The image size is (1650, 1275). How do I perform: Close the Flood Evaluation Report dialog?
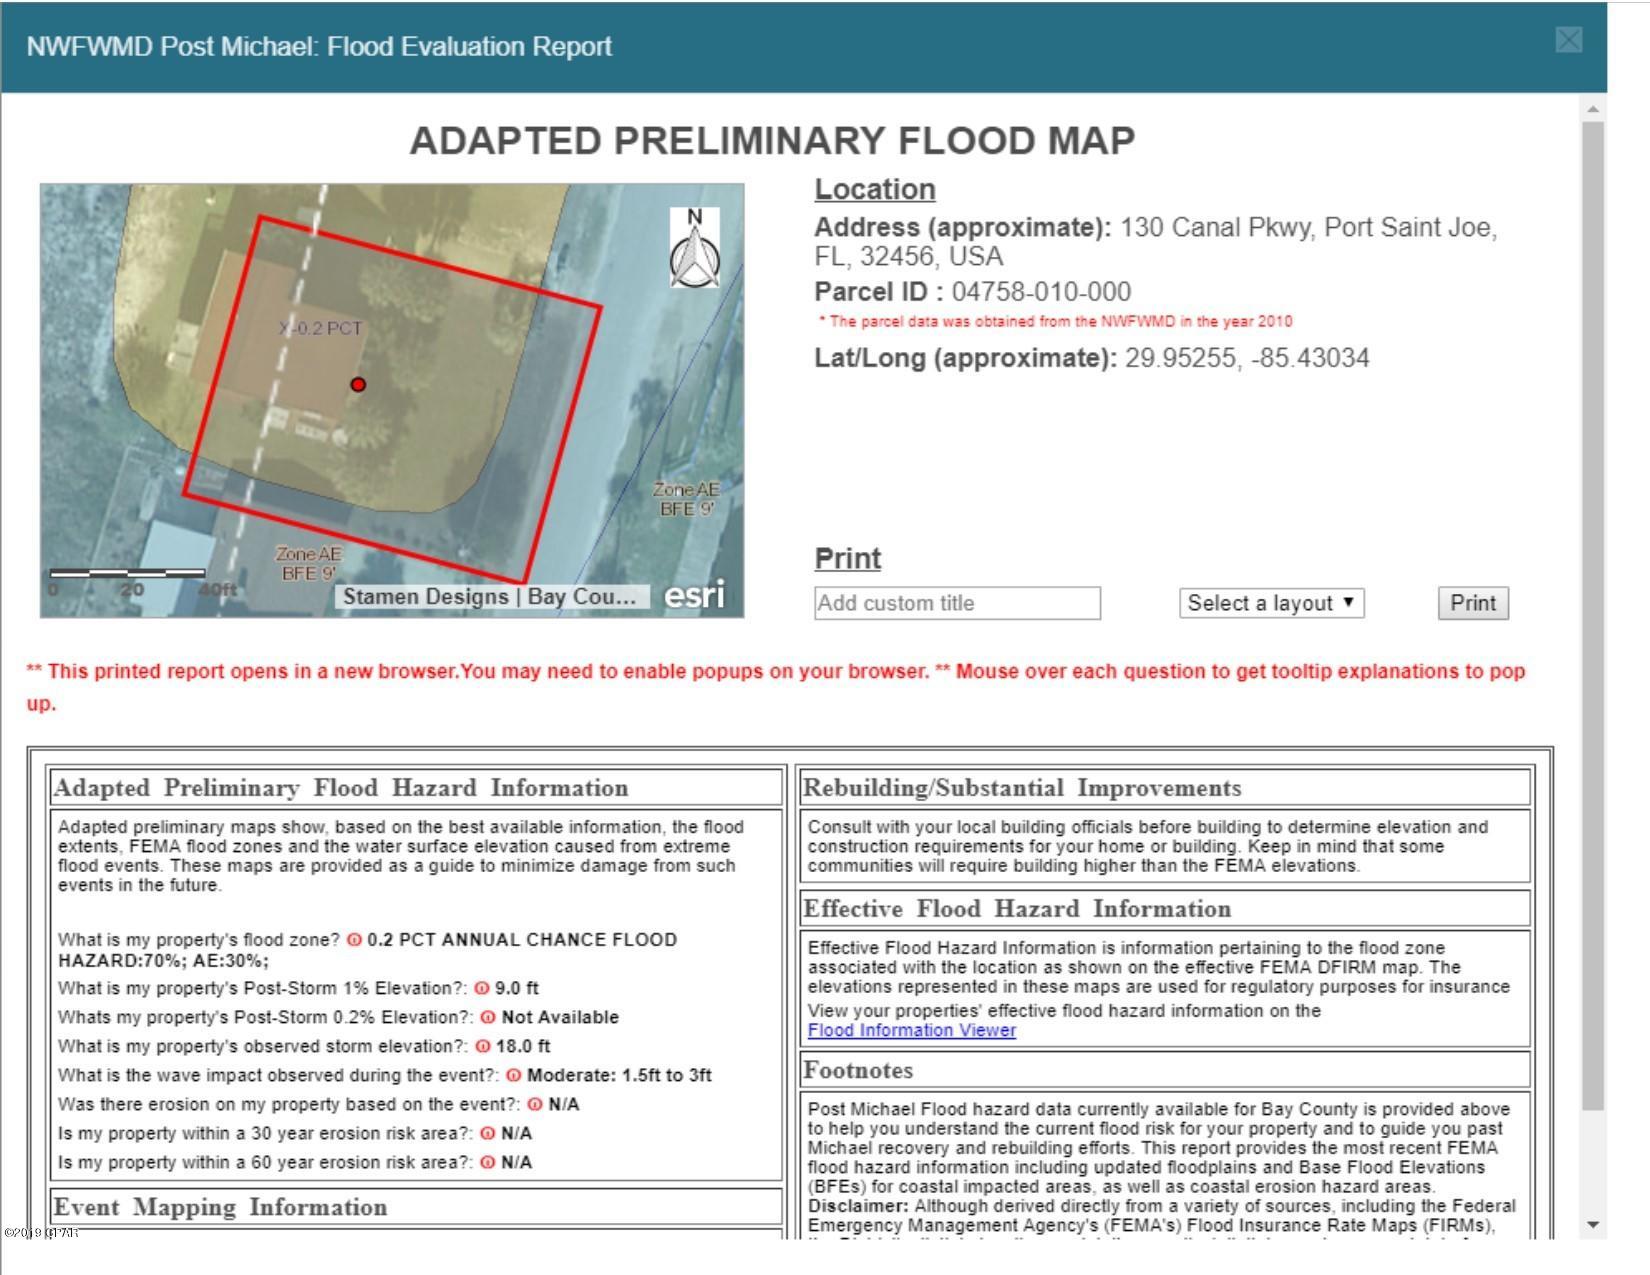[1569, 40]
